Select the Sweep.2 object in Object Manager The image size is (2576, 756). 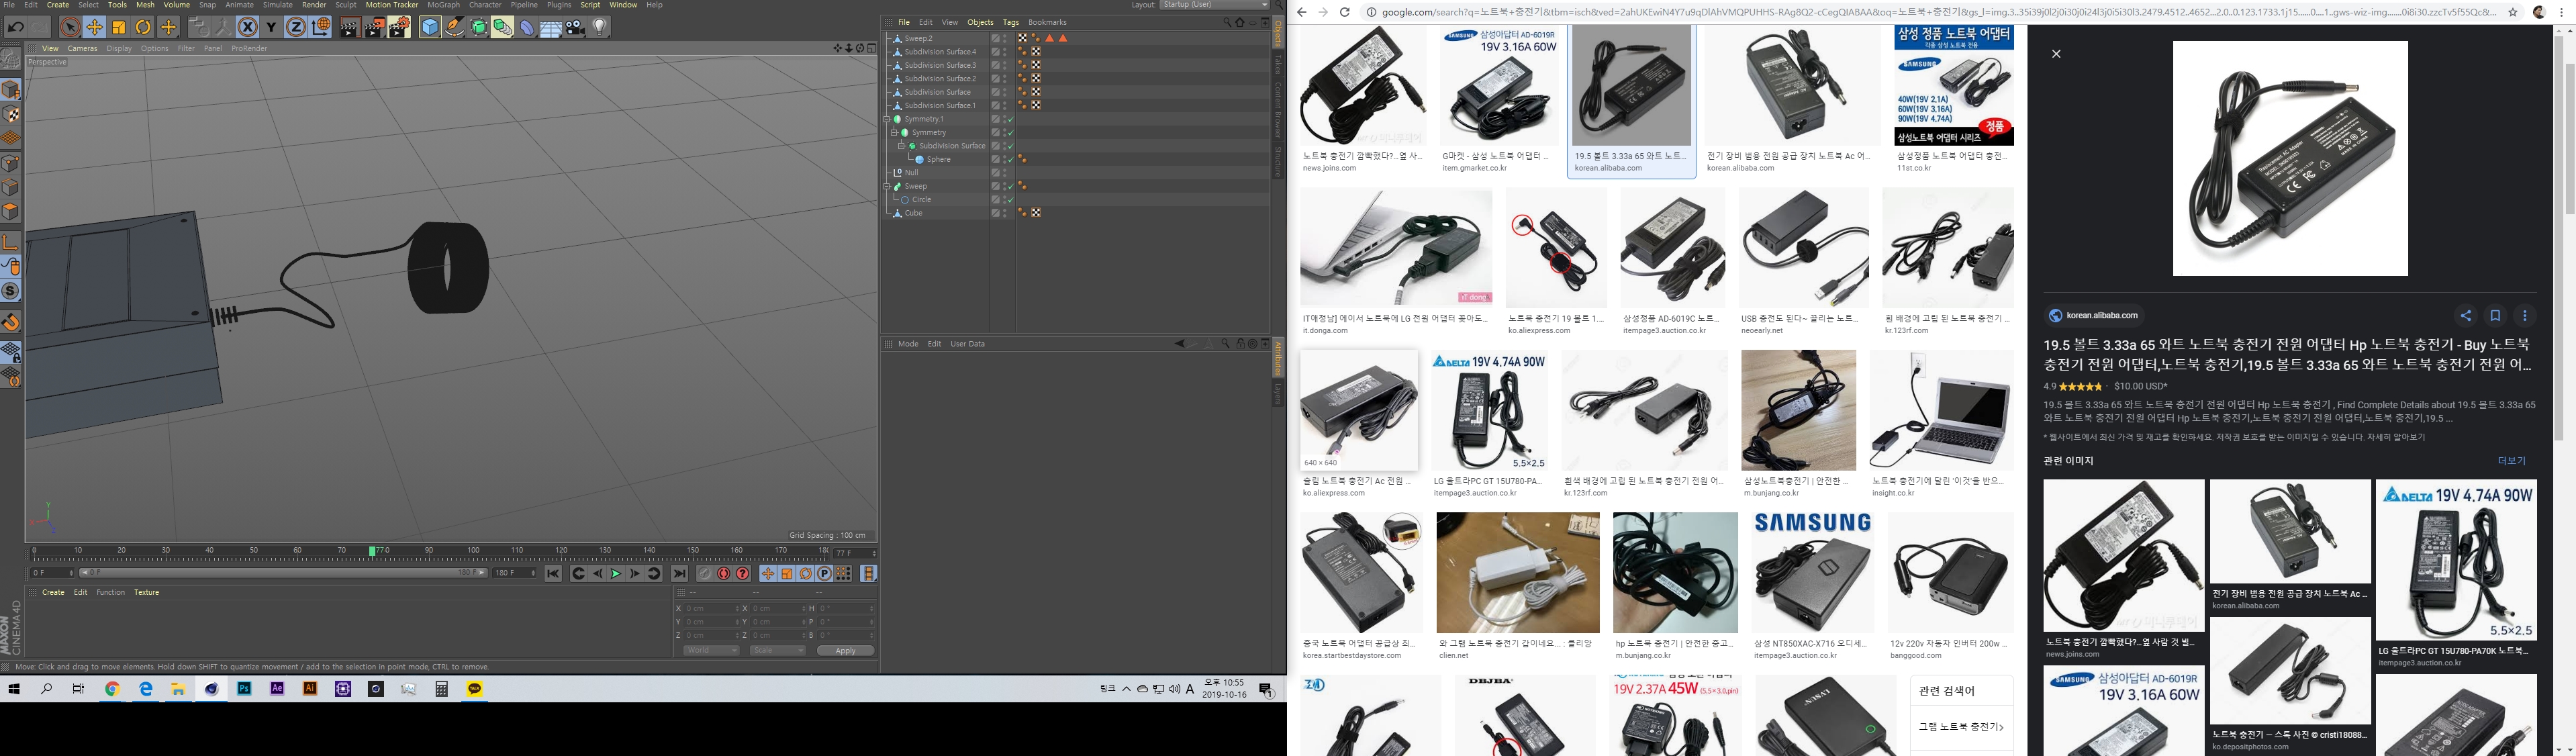pyautogui.click(x=918, y=38)
